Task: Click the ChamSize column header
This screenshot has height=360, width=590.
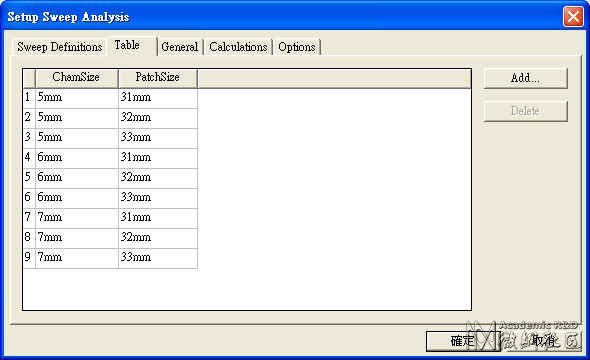Action: click(77, 79)
